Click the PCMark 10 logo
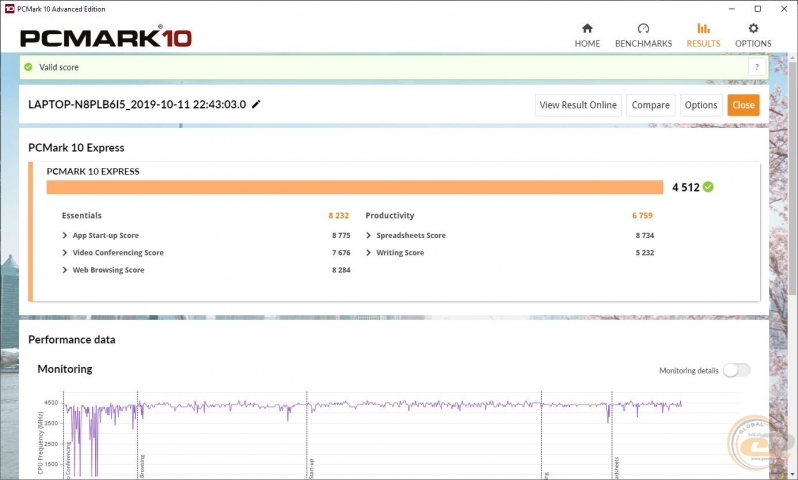 pyautogui.click(x=106, y=37)
